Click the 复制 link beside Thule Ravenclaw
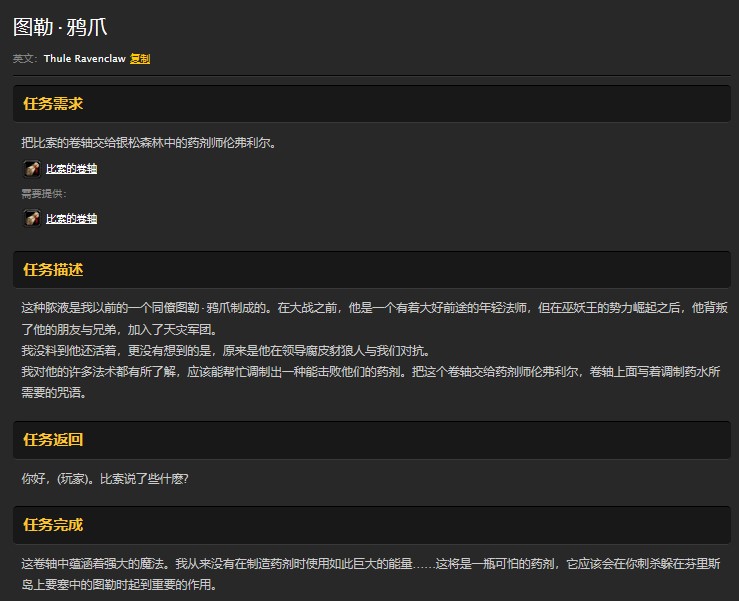Screen dimensions: 739x601 [140, 59]
